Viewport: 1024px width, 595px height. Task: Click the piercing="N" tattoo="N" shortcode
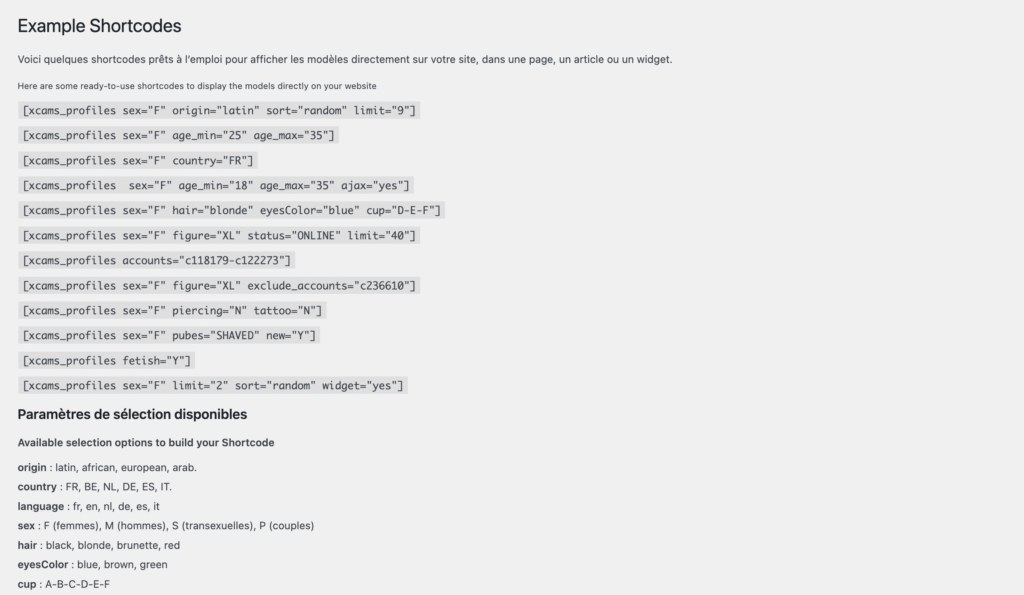coord(172,310)
